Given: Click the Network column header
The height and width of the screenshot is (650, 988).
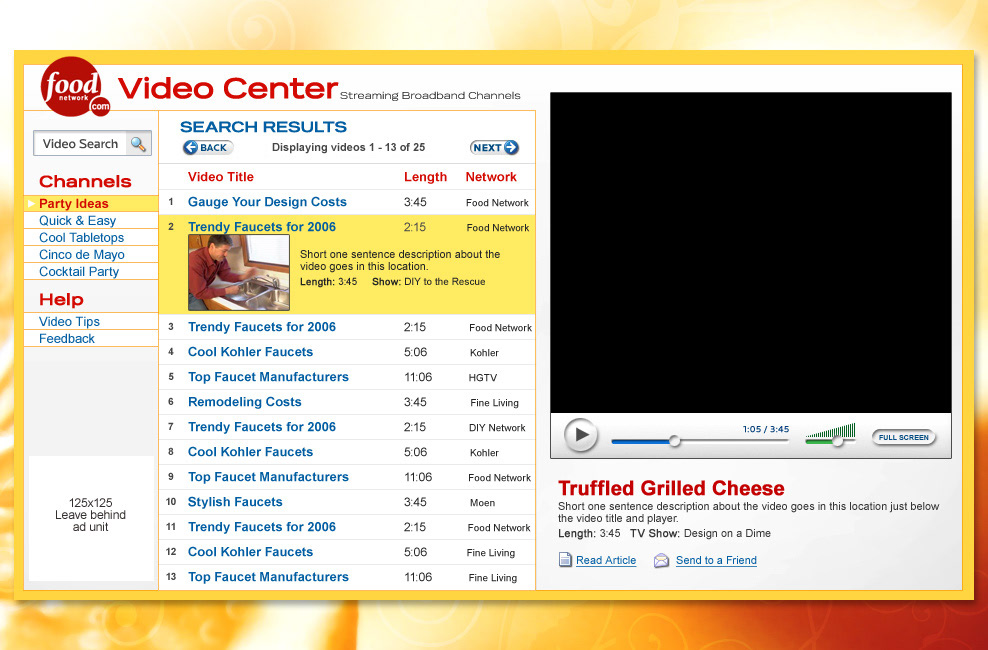Looking at the screenshot, I should click(x=491, y=177).
